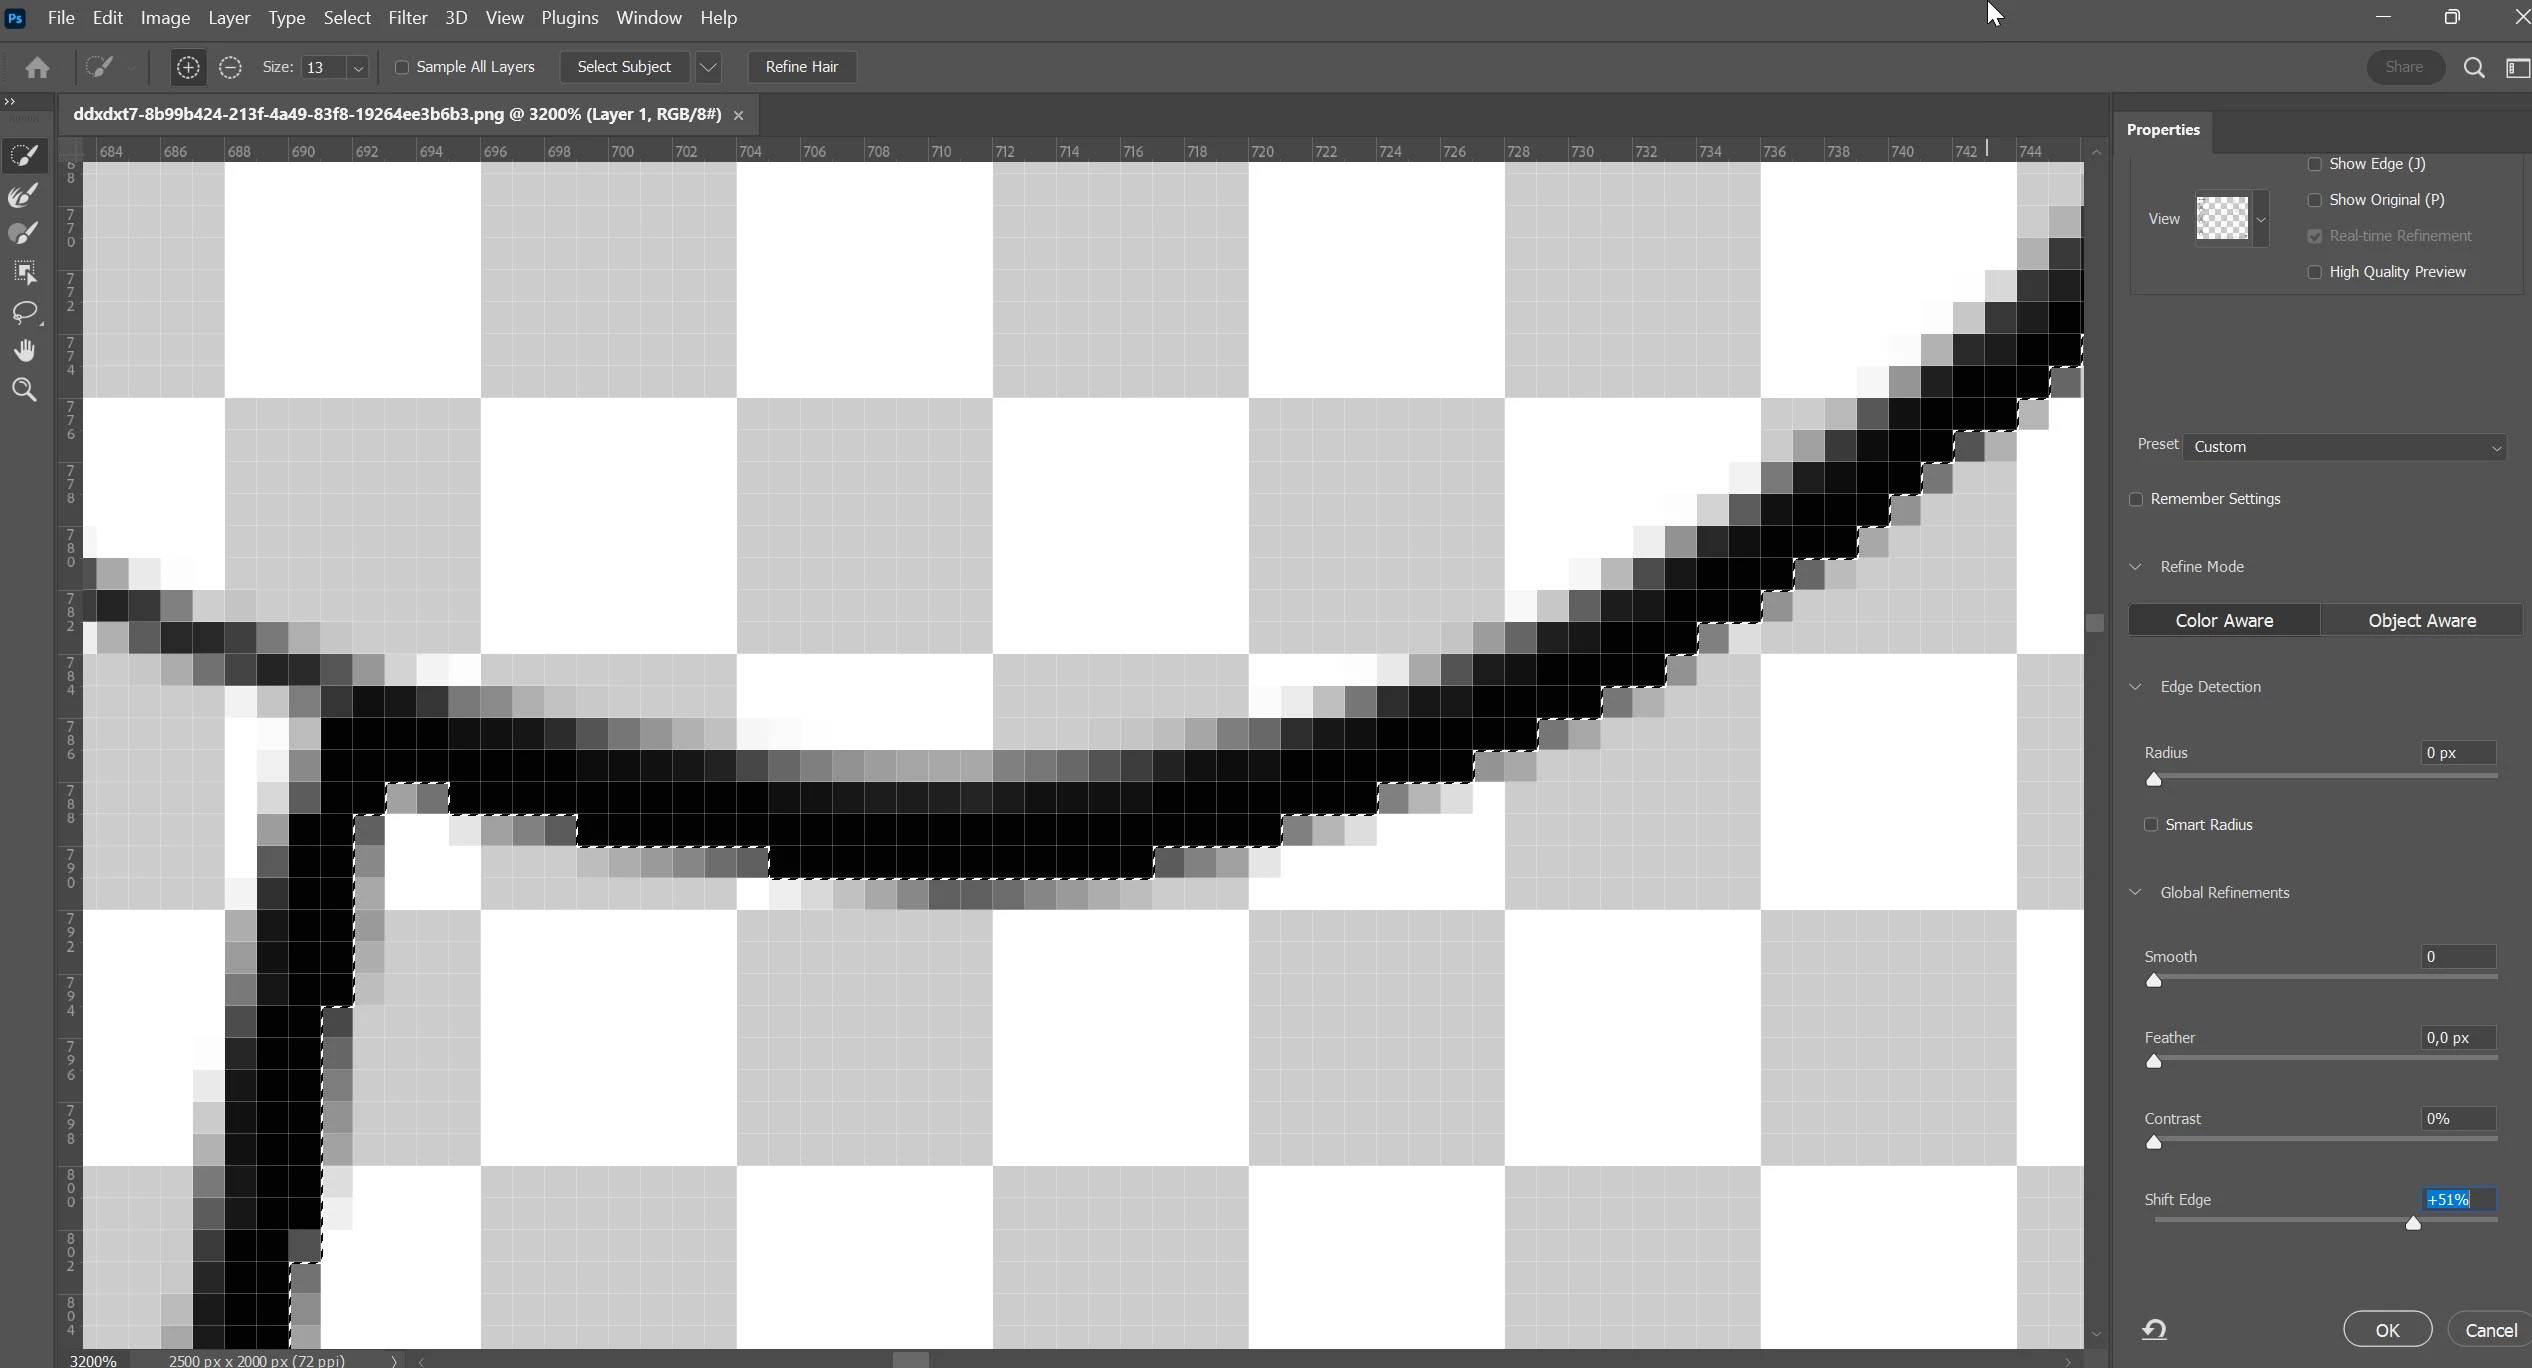Open the brush Size dropdown arrow
2532x1368 pixels.
tap(358, 67)
